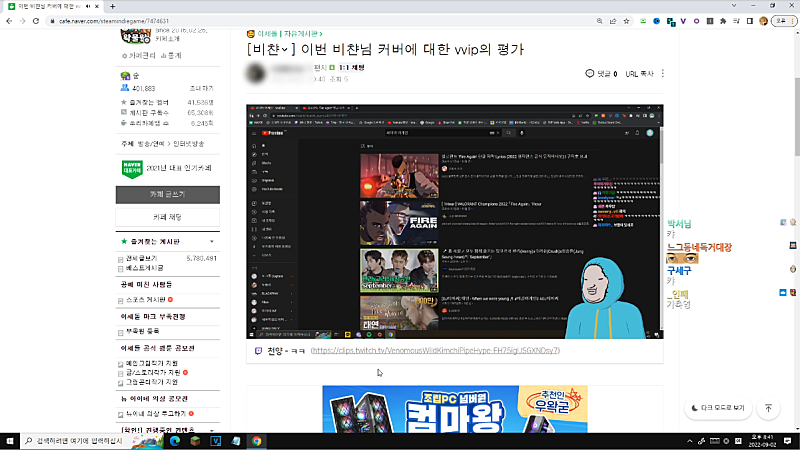Image resolution: width=800 pixels, height=450 pixels.
Task: Open 전체글보기 board in the sidebar
Action: coord(145,258)
